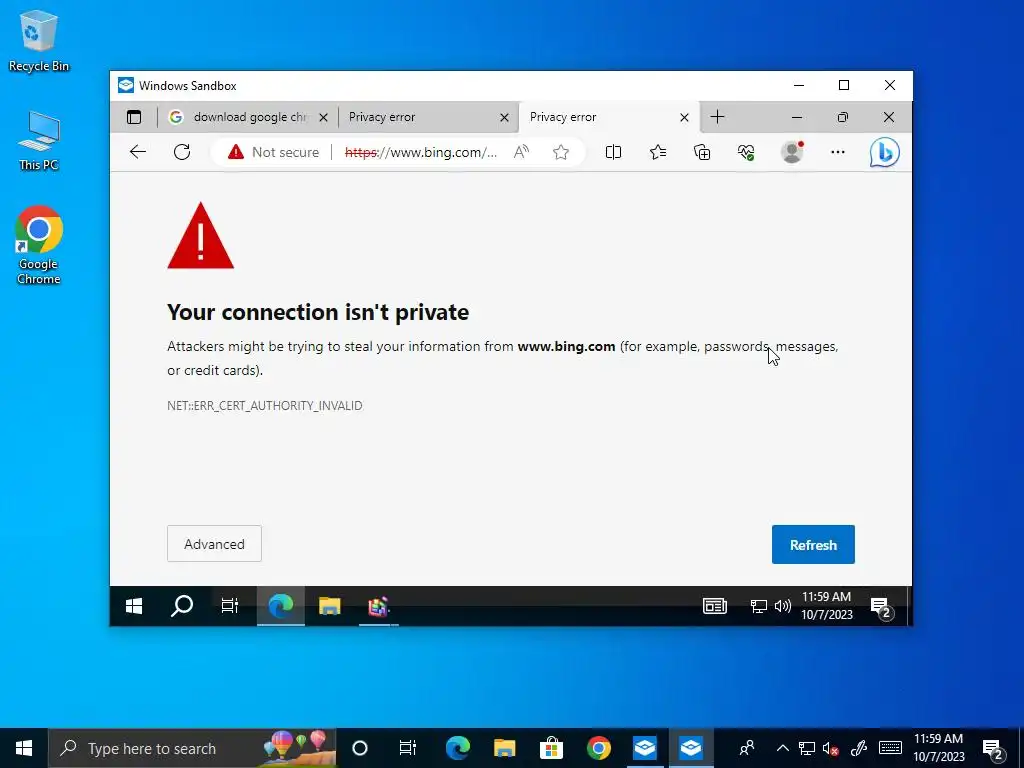
Task: Click the Edge back arrow button
Action: (138, 152)
